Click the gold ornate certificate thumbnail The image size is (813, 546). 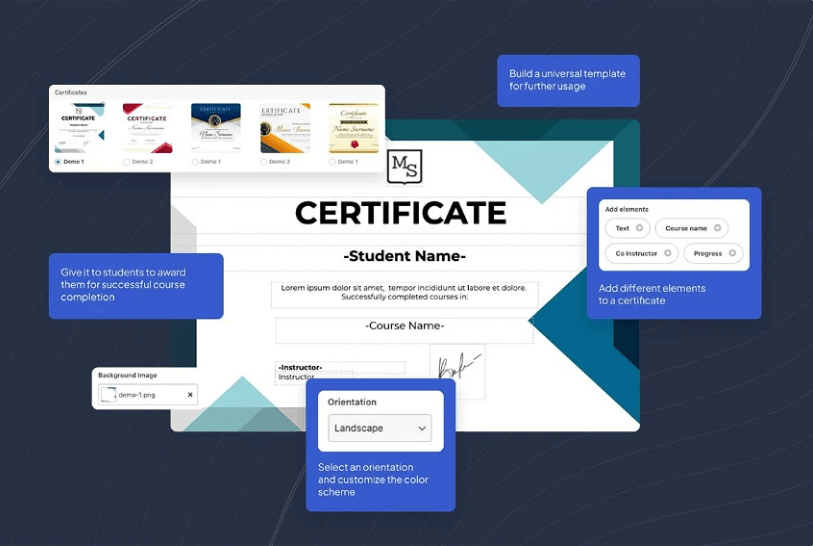(353, 128)
